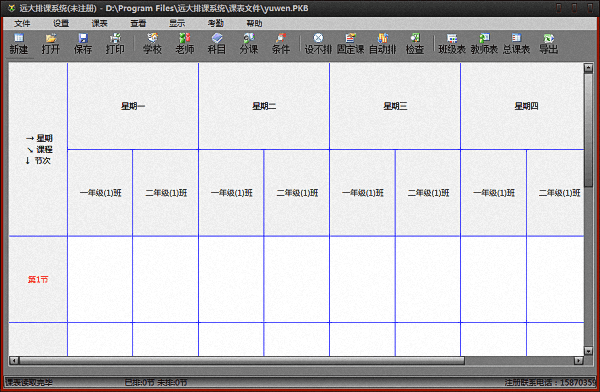Save timetable using the 保存 icon
This screenshot has height=392, width=600.
coord(83,44)
